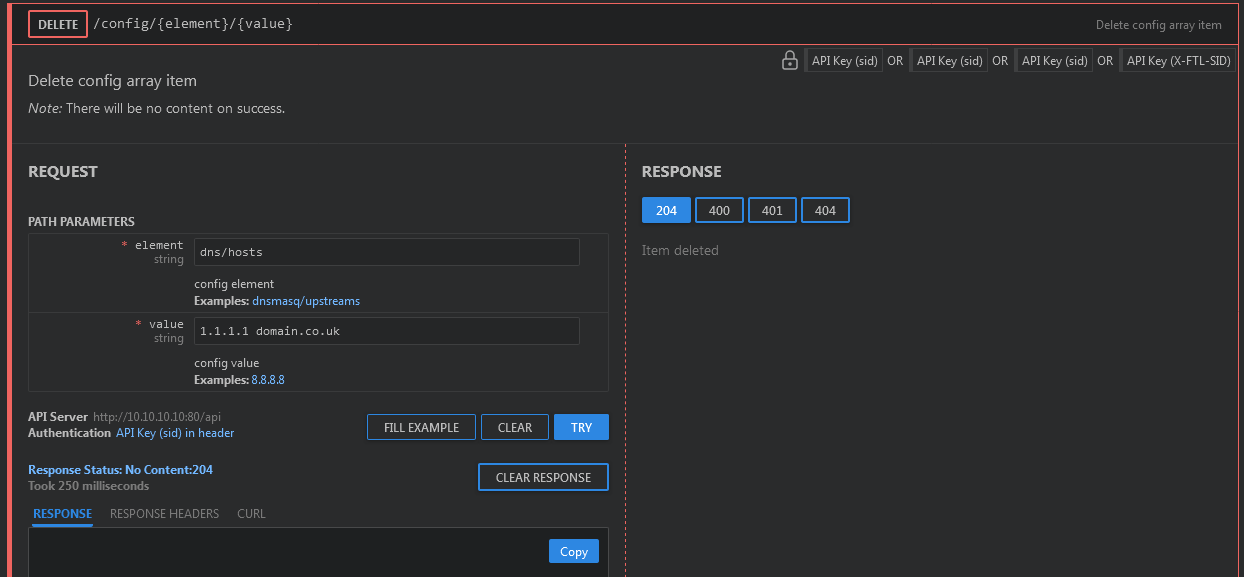This screenshot has width=1244, height=577.
Task: Switch to the CURL tab
Action: pos(251,514)
